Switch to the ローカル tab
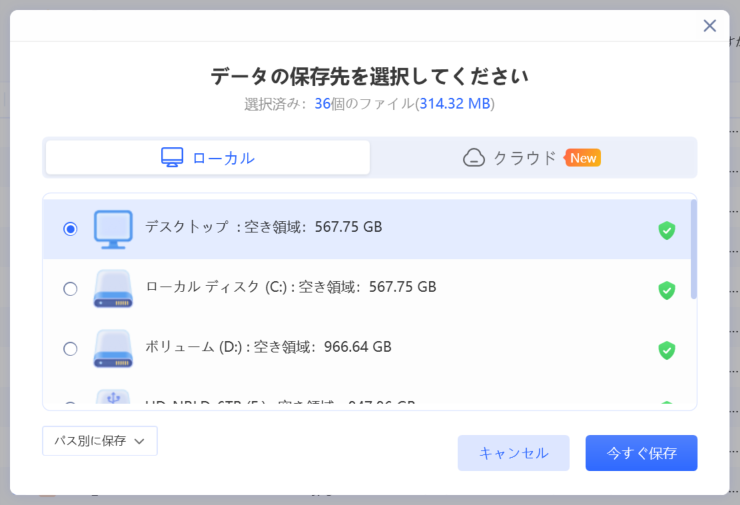 tap(208, 158)
